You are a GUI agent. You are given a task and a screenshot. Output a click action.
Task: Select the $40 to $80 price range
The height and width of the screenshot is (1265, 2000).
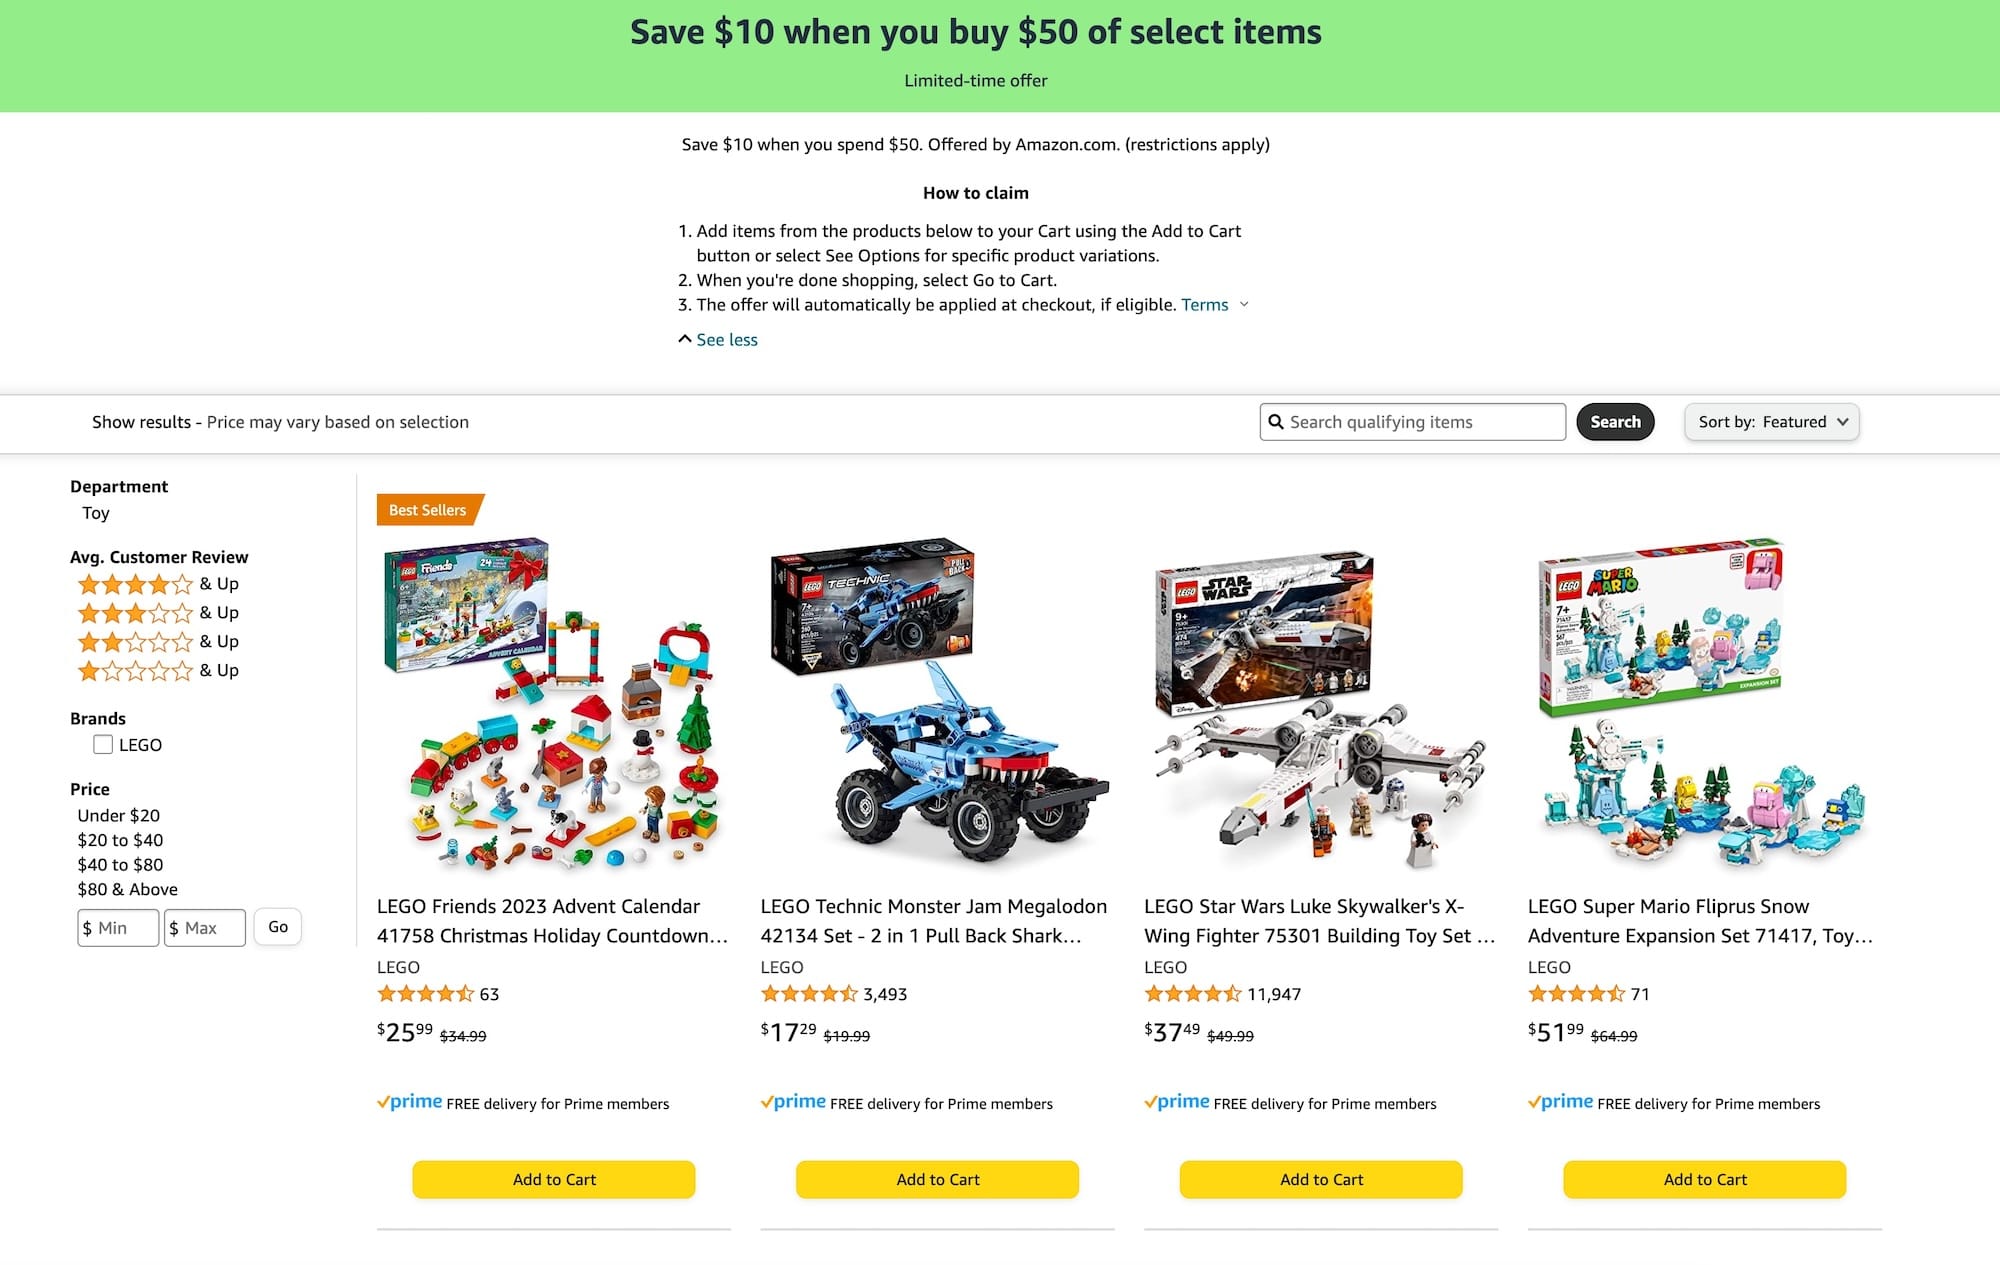120,865
